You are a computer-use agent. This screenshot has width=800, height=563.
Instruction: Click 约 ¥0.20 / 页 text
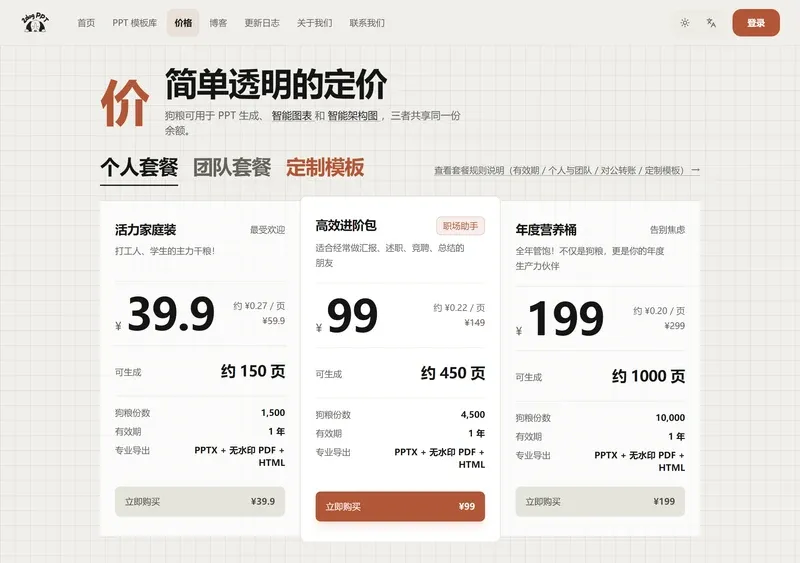(x=659, y=311)
